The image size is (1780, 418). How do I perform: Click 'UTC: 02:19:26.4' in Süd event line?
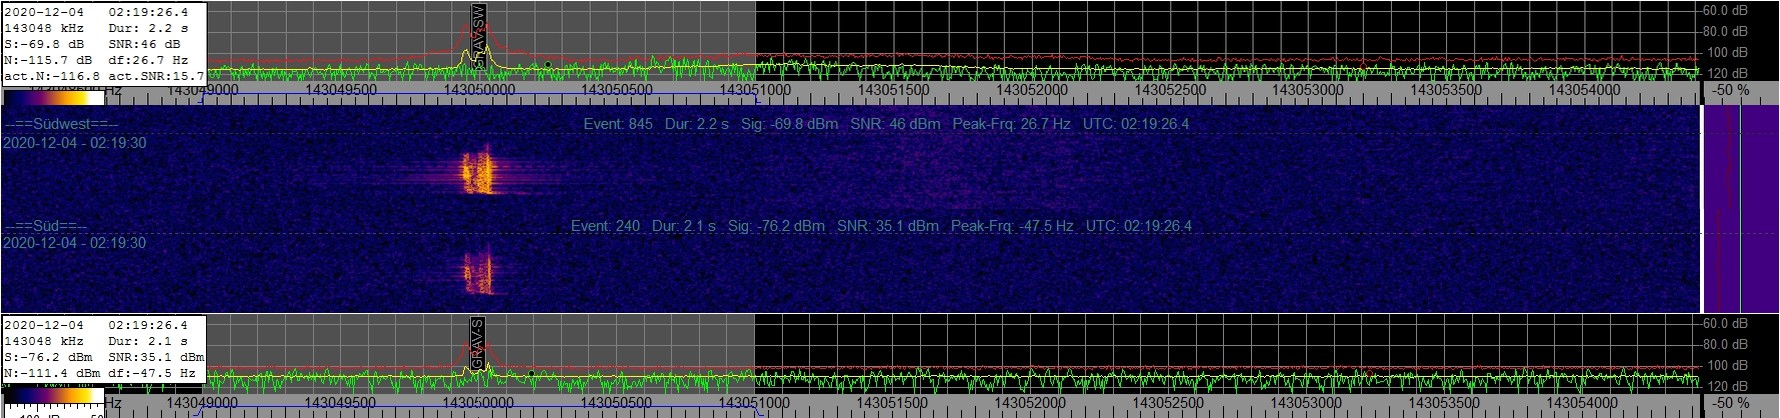coord(1139,226)
